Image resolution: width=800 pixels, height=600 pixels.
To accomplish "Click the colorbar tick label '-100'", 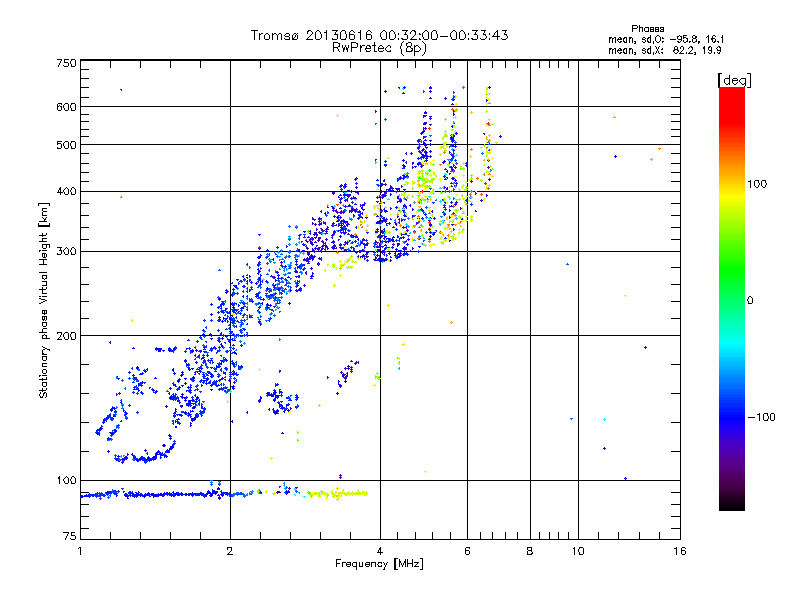I will pos(762,417).
